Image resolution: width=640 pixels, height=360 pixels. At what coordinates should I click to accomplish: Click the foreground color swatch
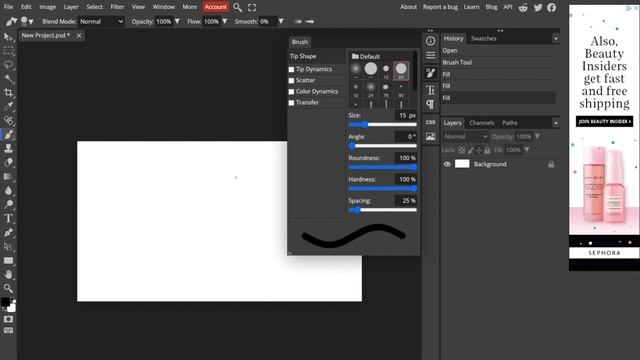[5, 302]
